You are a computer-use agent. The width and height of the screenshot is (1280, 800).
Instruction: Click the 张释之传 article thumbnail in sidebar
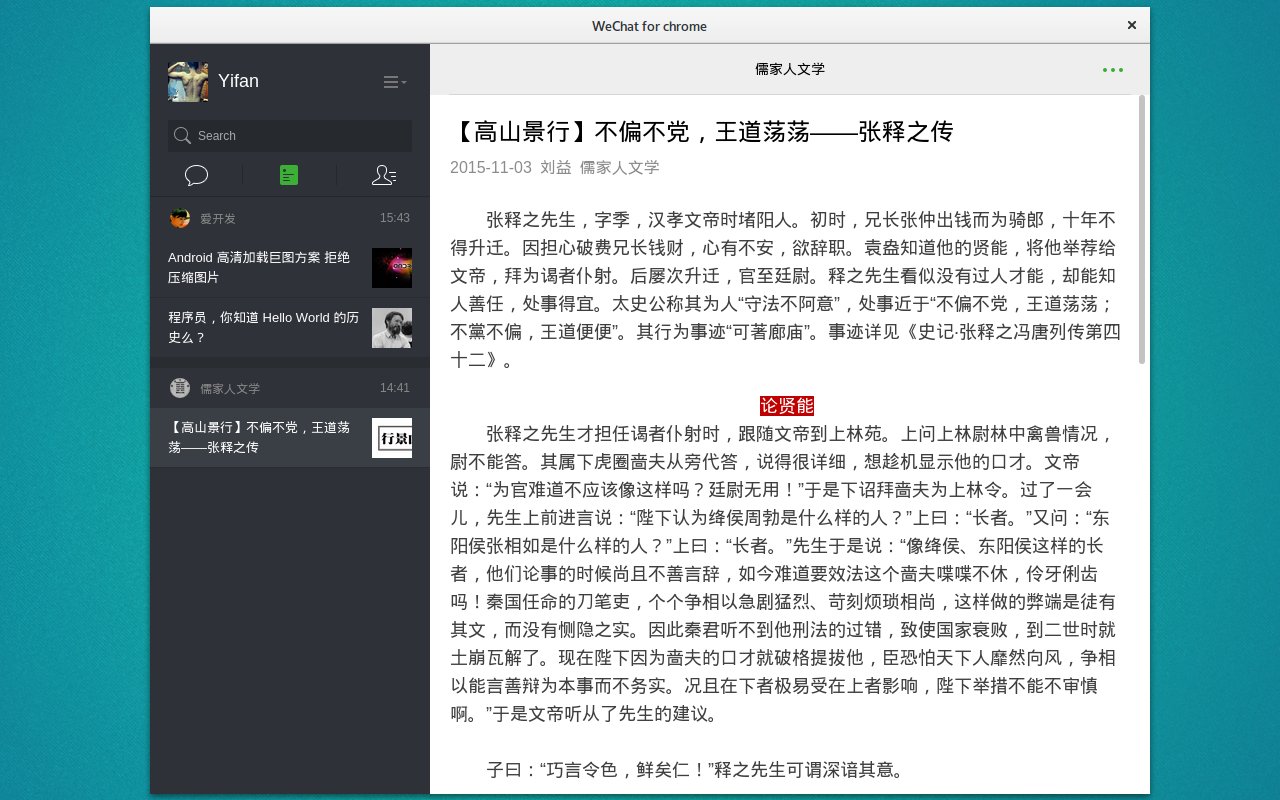[x=392, y=438]
